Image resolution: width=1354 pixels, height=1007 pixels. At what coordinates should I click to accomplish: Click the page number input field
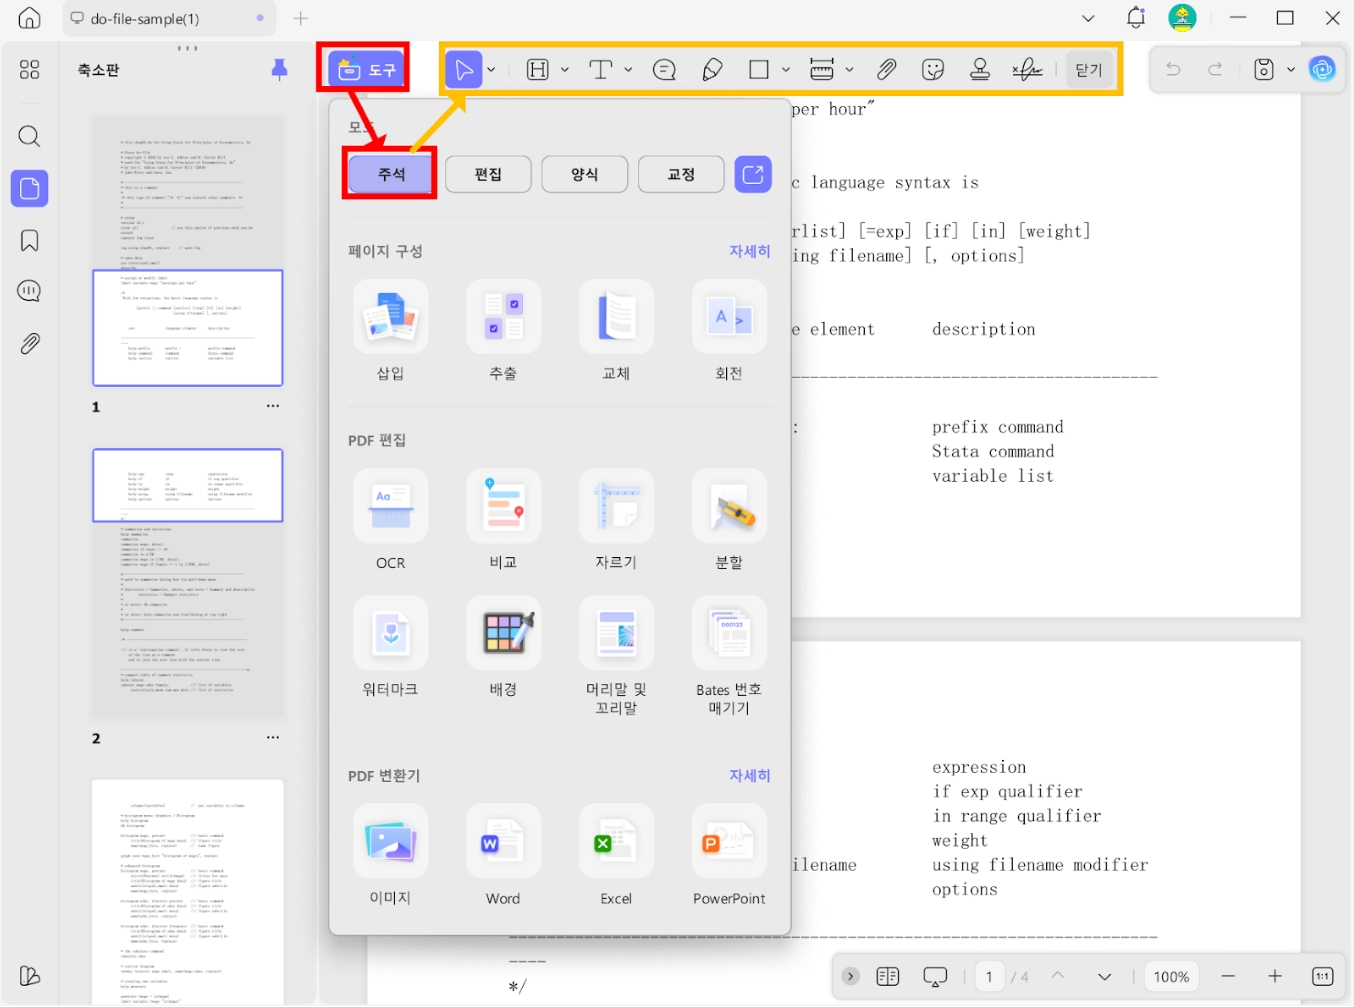pos(989,977)
